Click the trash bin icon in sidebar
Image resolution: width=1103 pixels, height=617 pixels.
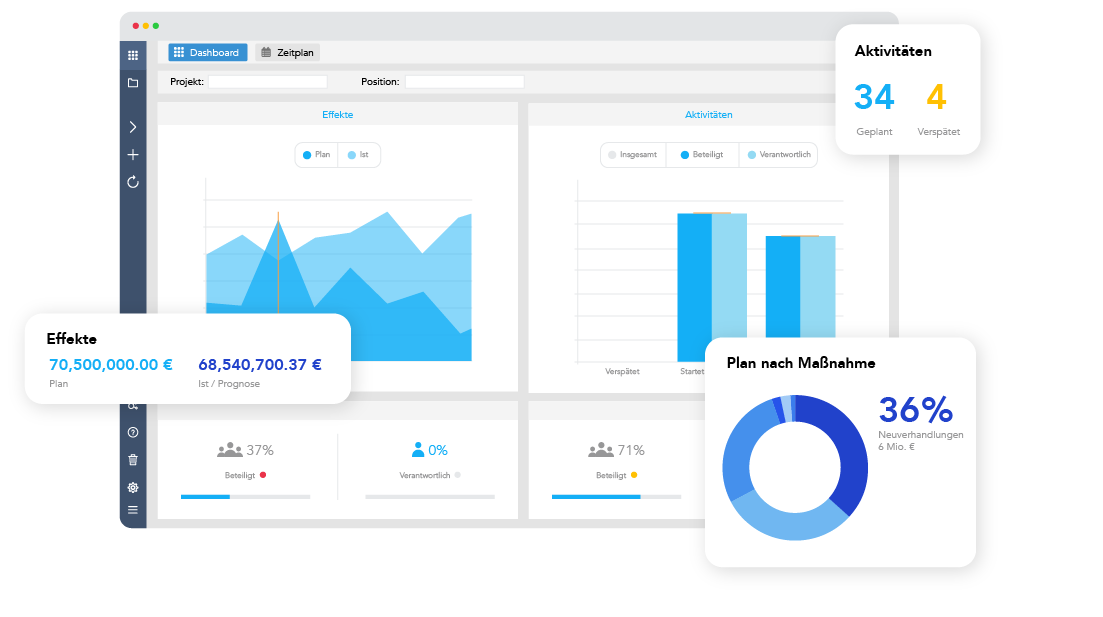point(133,460)
